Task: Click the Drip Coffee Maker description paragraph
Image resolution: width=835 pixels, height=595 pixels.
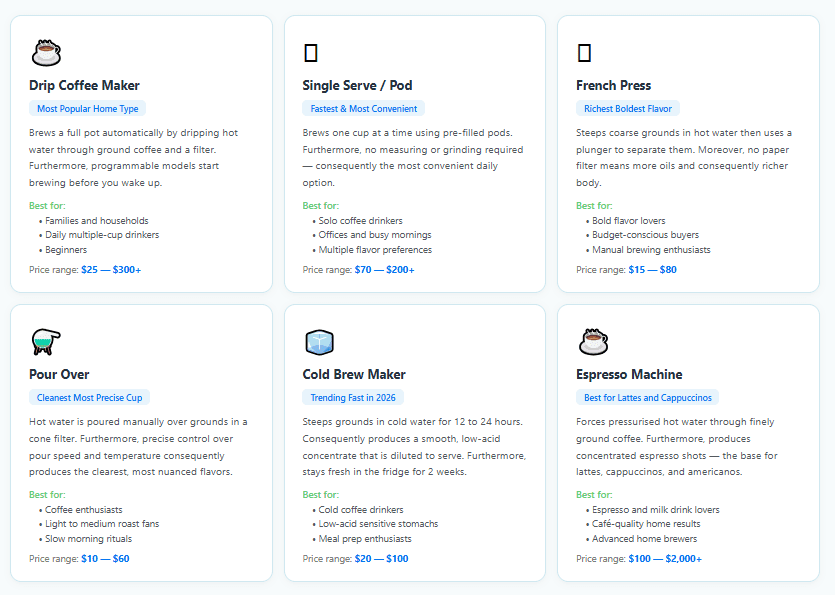Action: (x=134, y=158)
